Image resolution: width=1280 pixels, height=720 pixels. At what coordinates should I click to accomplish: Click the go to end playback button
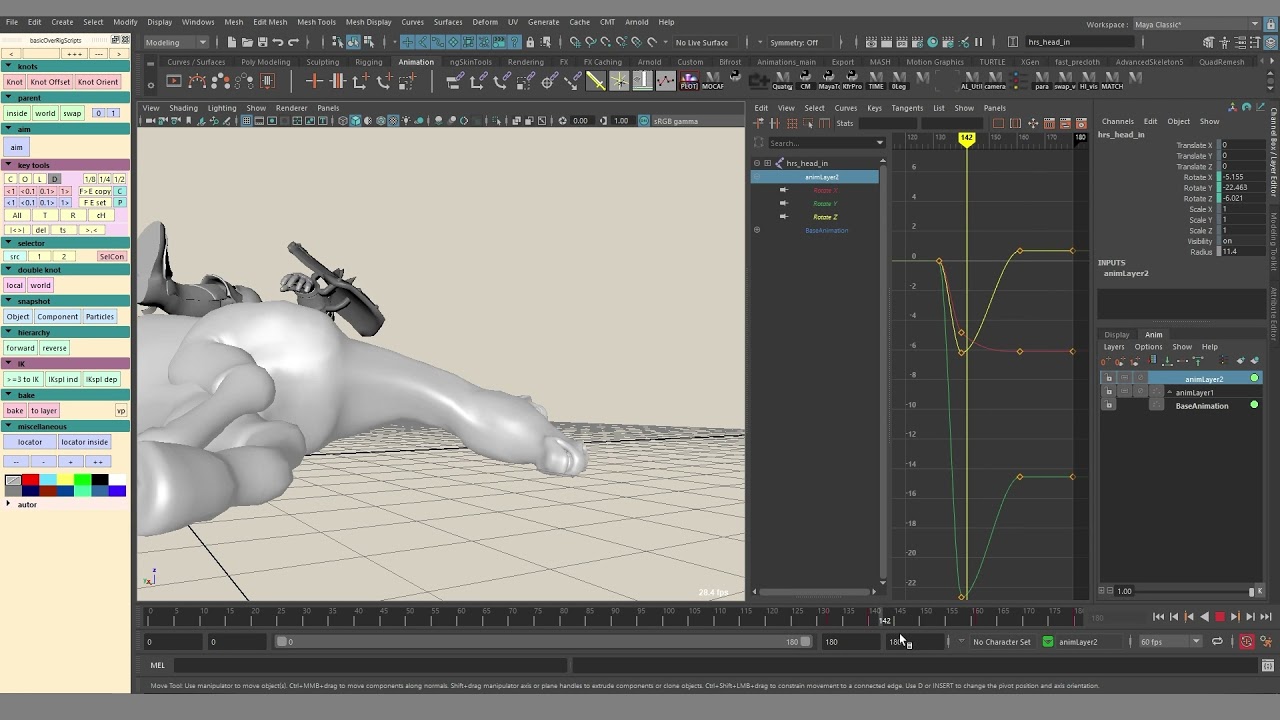click(1266, 617)
